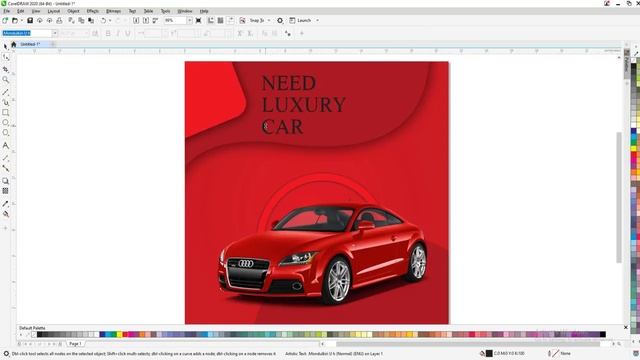
Task: Toggle bold text formatting
Action: point(108,33)
